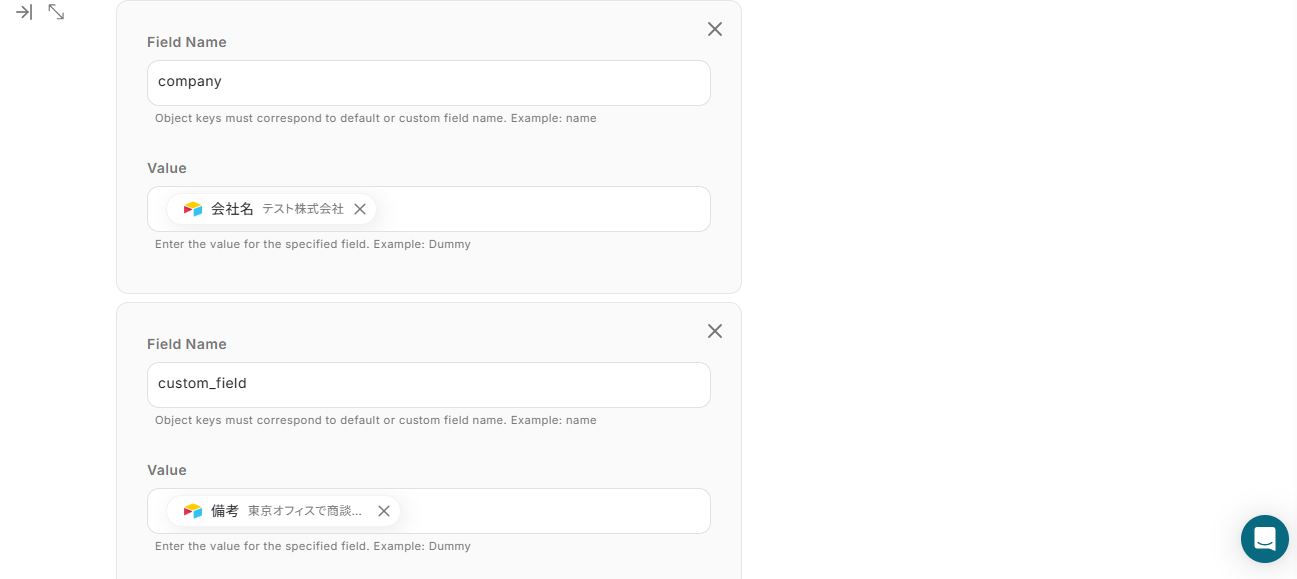The height and width of the screenshot is (579, 1297).
Task: Click inside the Value box holding 会社名
Action: click(540, 209)
